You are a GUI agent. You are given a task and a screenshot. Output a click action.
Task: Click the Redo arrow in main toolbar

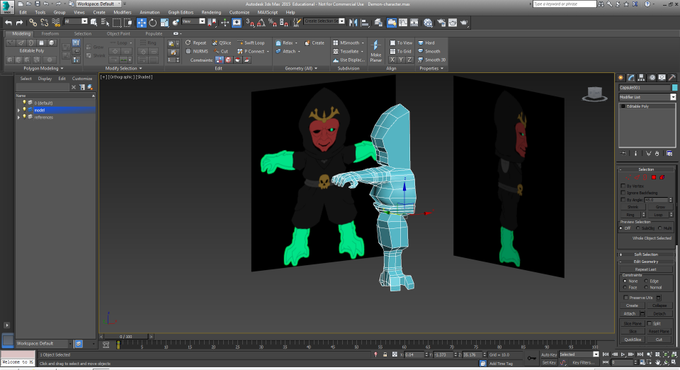click(x=19, y=23)
